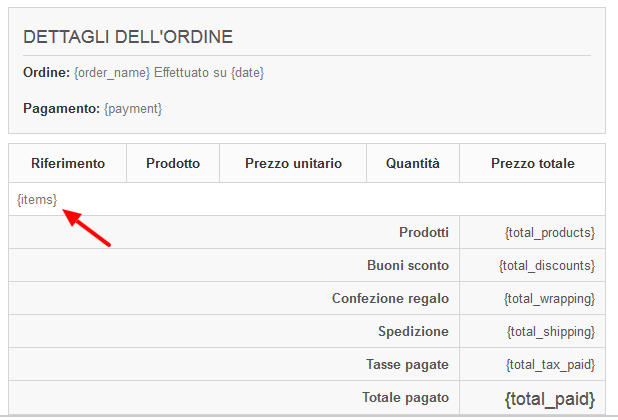Click the {date} placeholder

[x=247, y=72]
